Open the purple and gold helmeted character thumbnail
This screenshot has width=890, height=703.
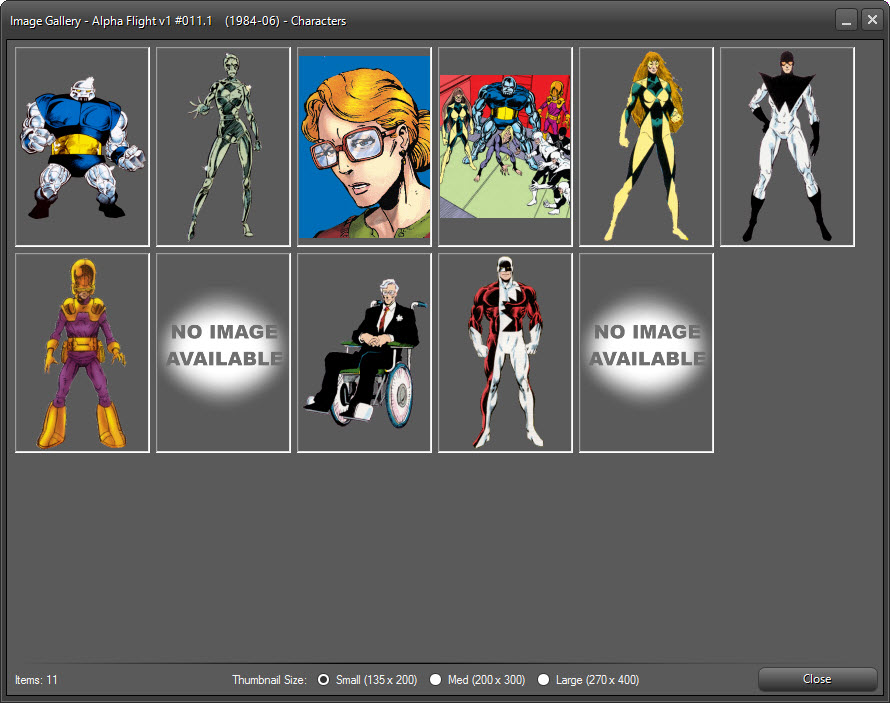(x=82, y=352)
